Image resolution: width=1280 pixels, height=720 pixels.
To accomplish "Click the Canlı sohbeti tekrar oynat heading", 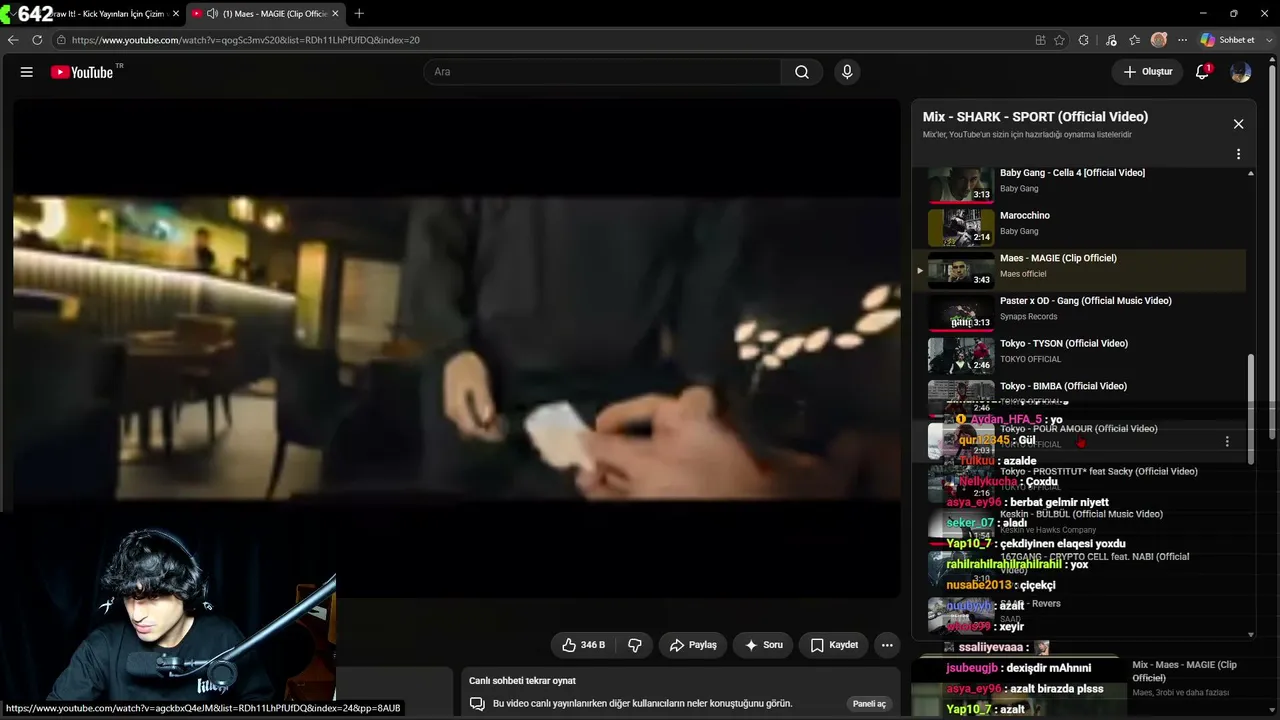I will point(522,681).
